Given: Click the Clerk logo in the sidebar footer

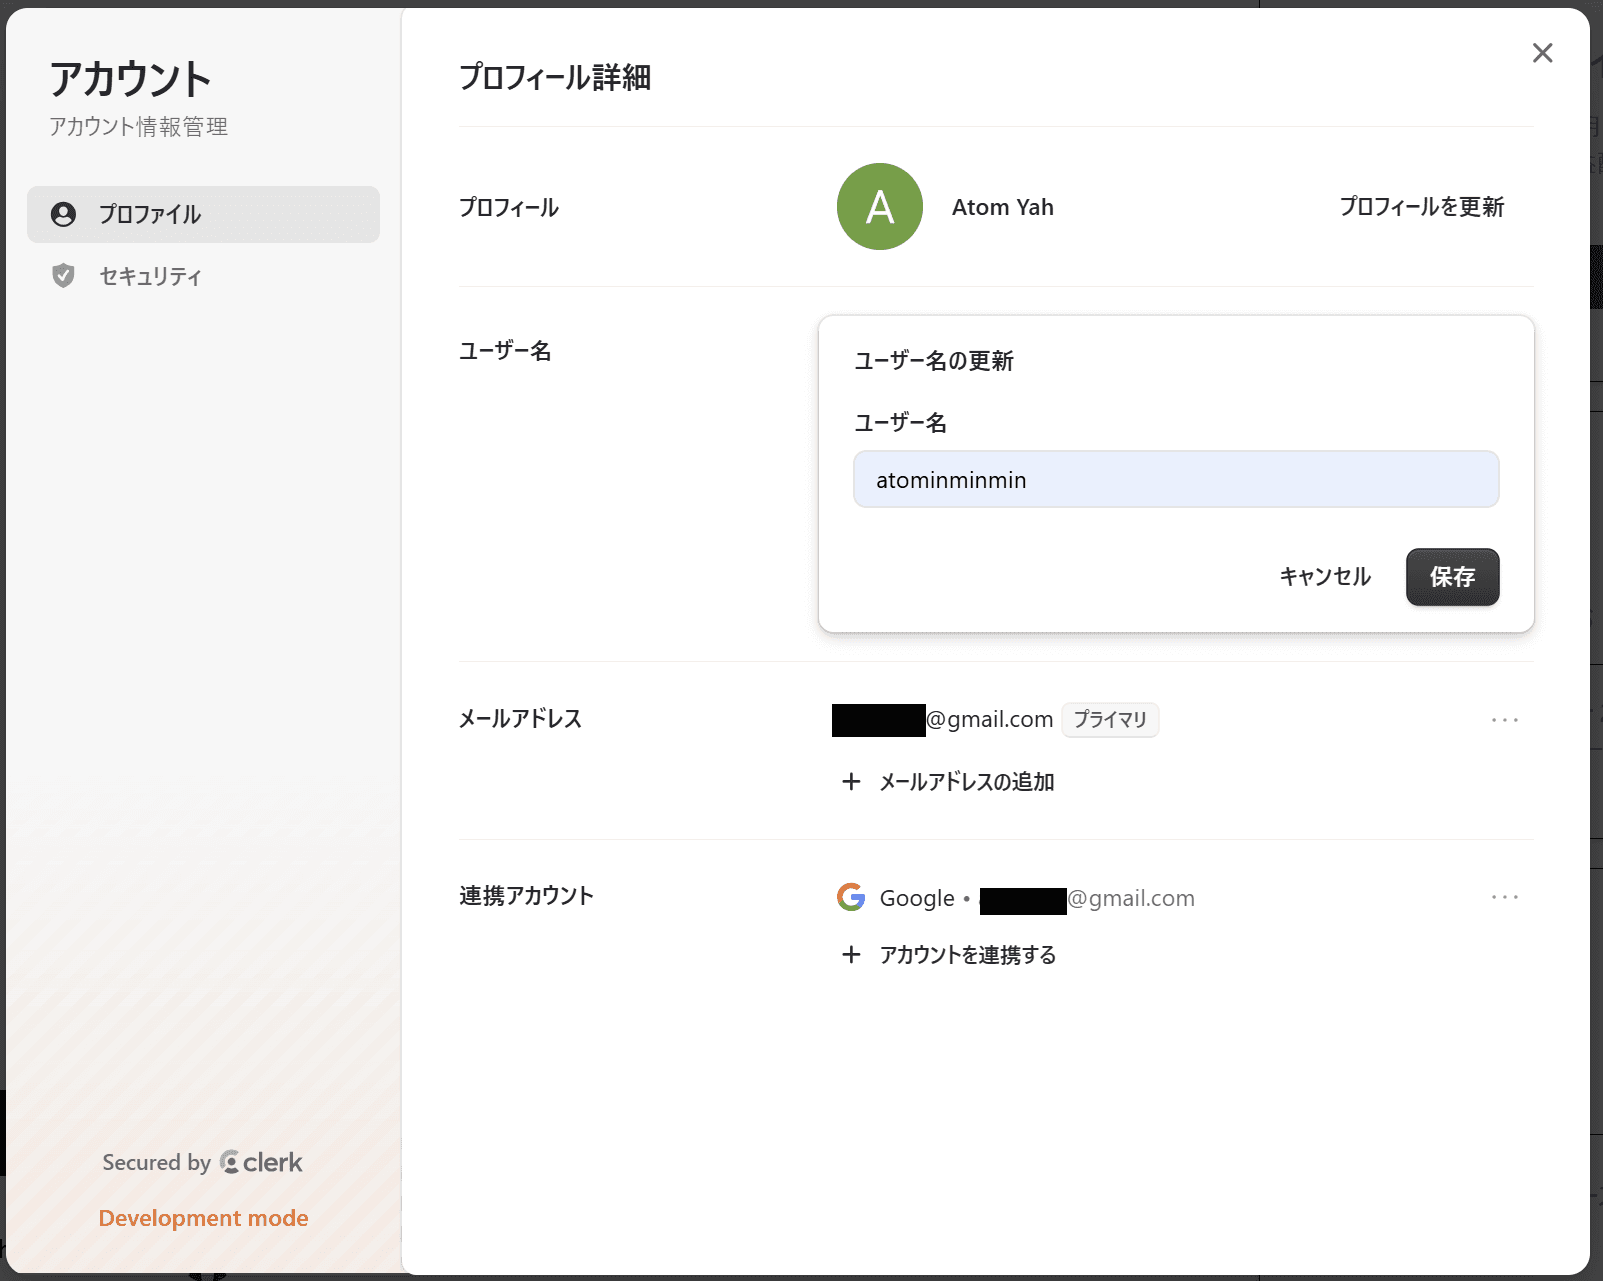Looking at the screenshot, I should pyautogui.click(x=261, y=1162).
